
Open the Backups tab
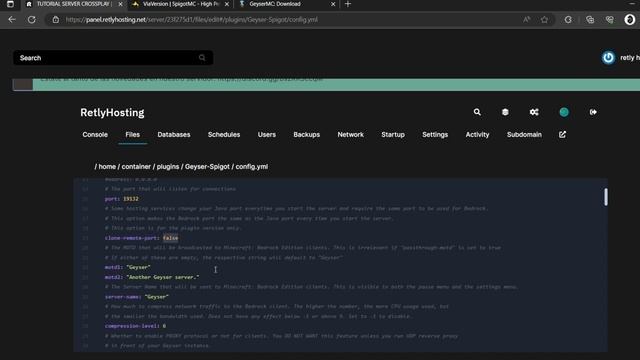307,135
